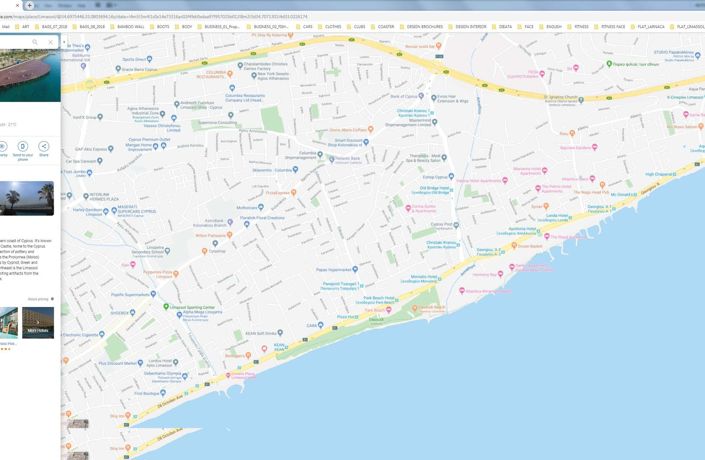Screen dimensions: 705x460
Task: Open the DESIGN INTERIOR bookmark folder
Action: (x=468, y=27)
